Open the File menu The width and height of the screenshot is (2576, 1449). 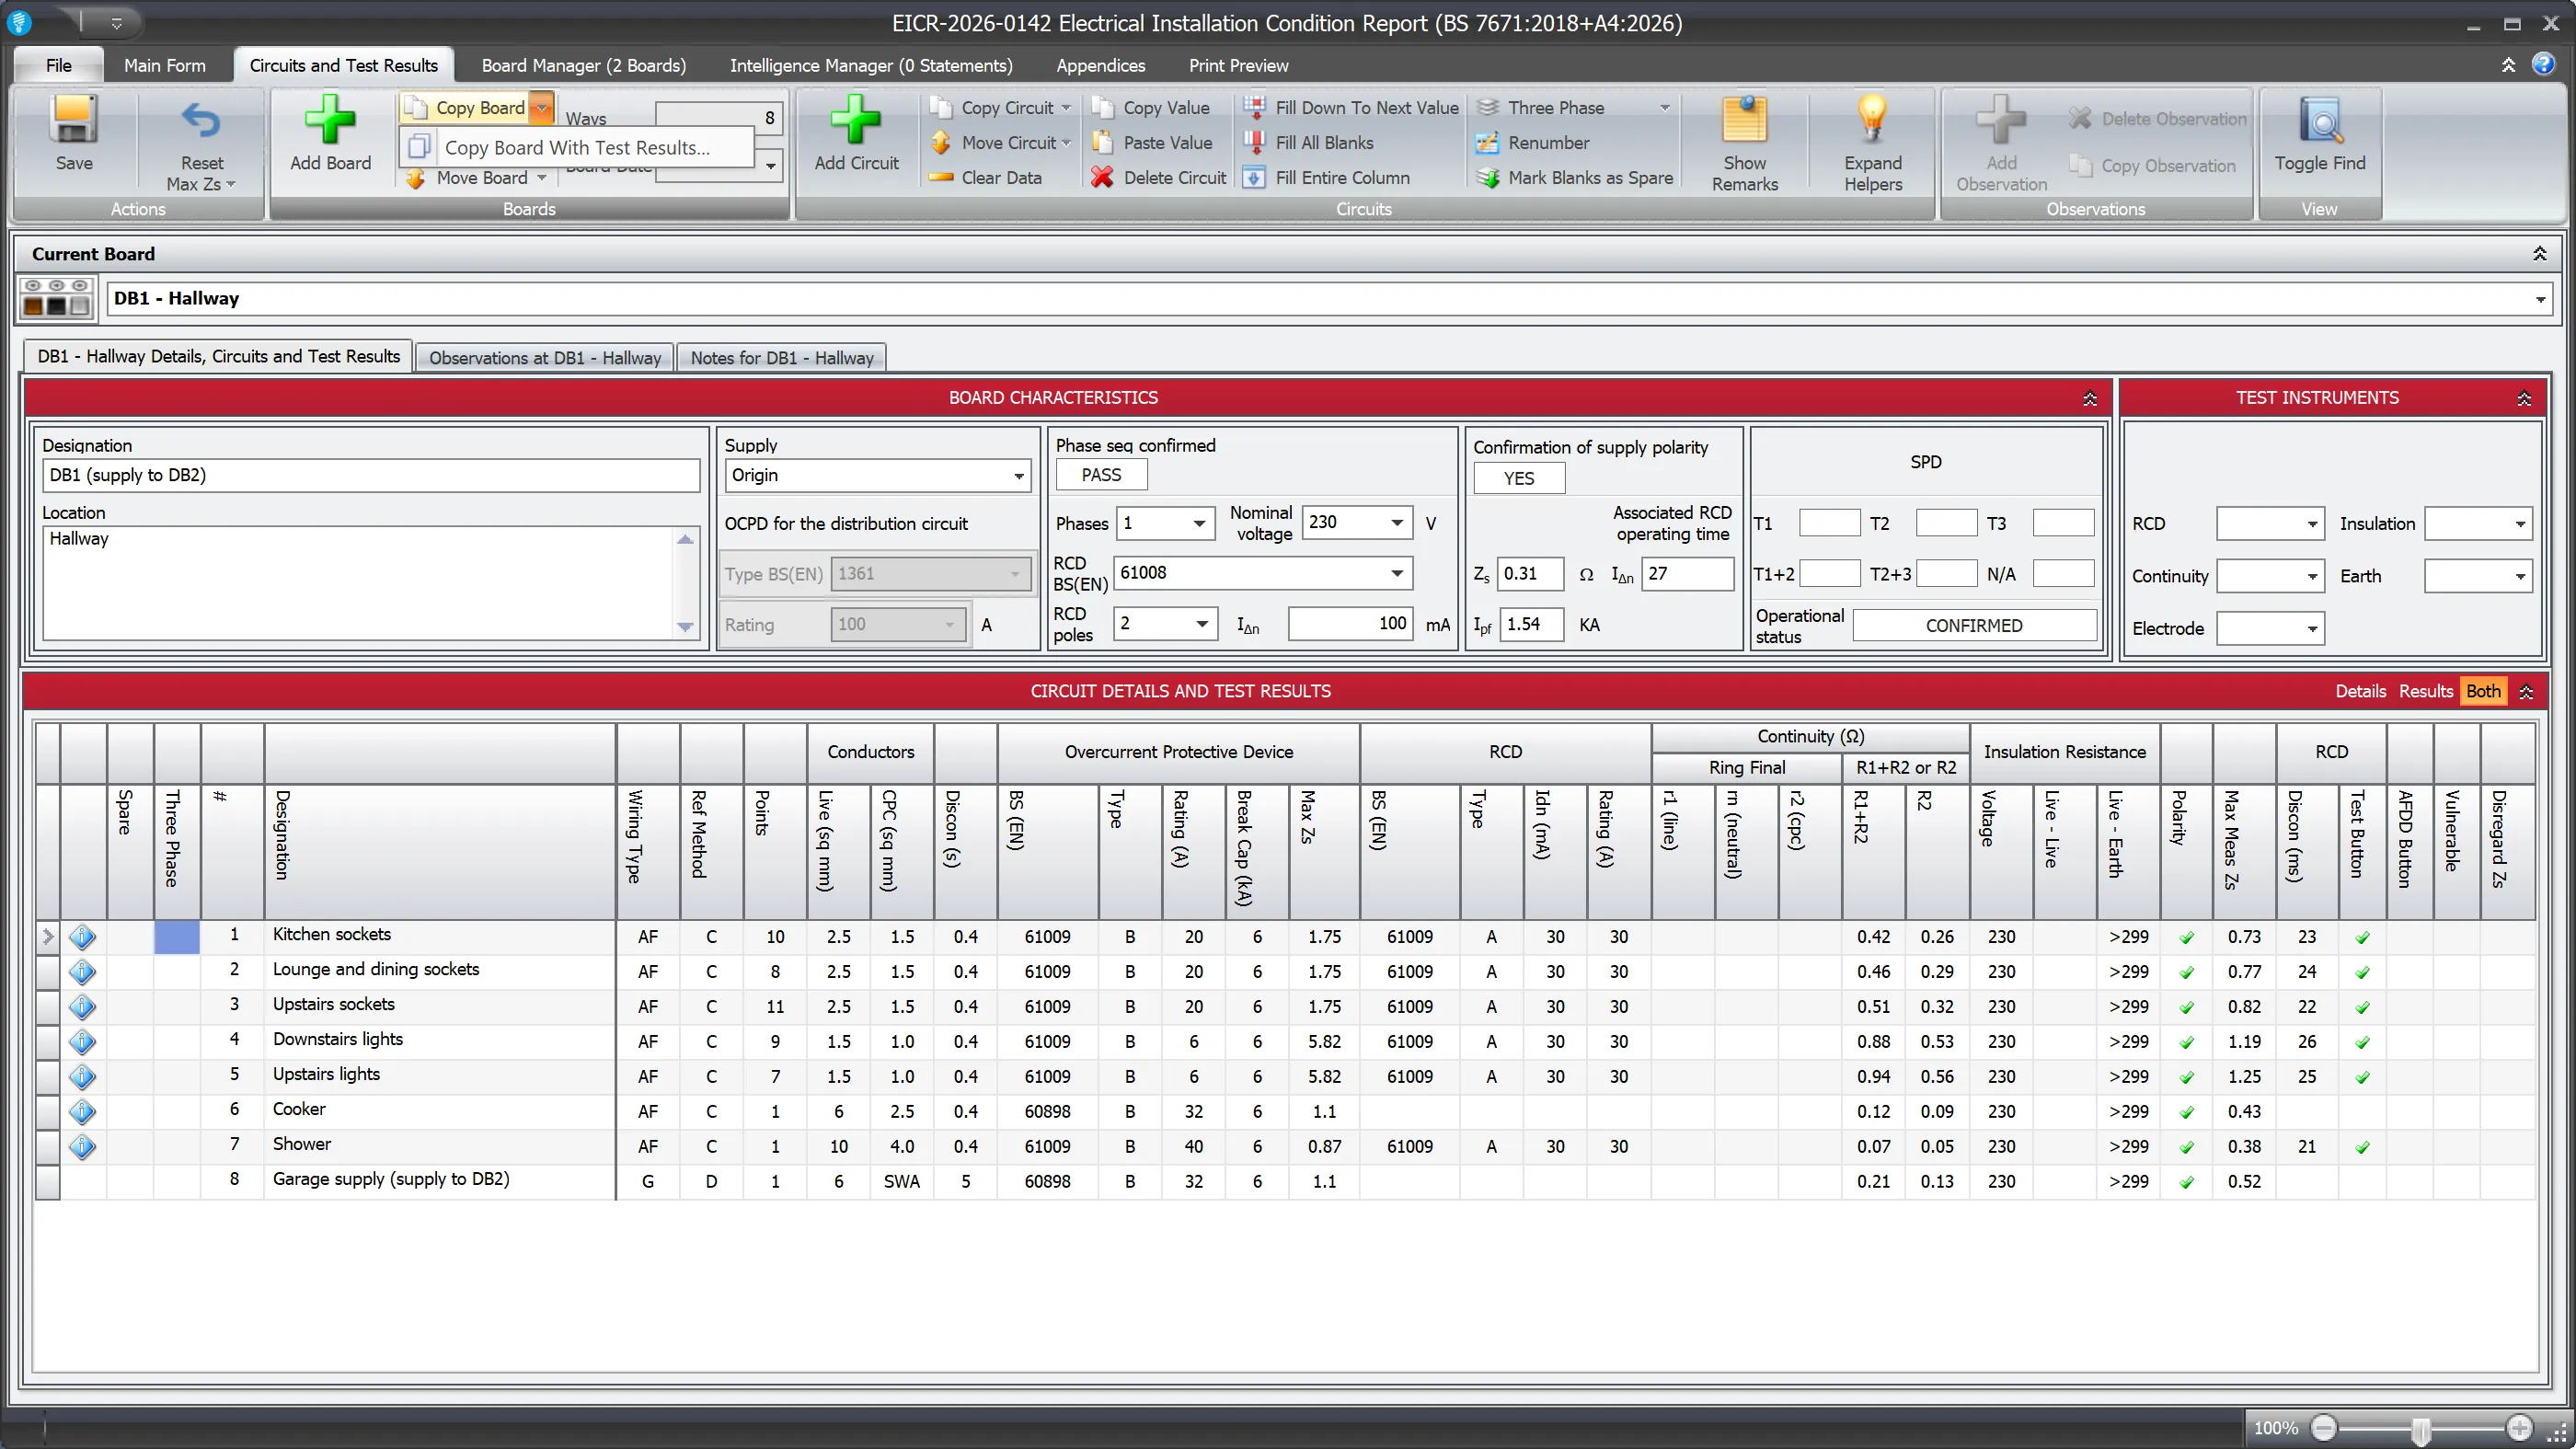58,65
